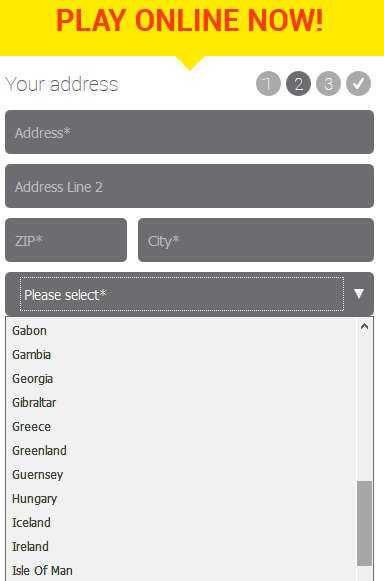The width and height of the screenshot is (384, 581).
Task: Click step 1 circle indicator
Action: coord(268,83)
